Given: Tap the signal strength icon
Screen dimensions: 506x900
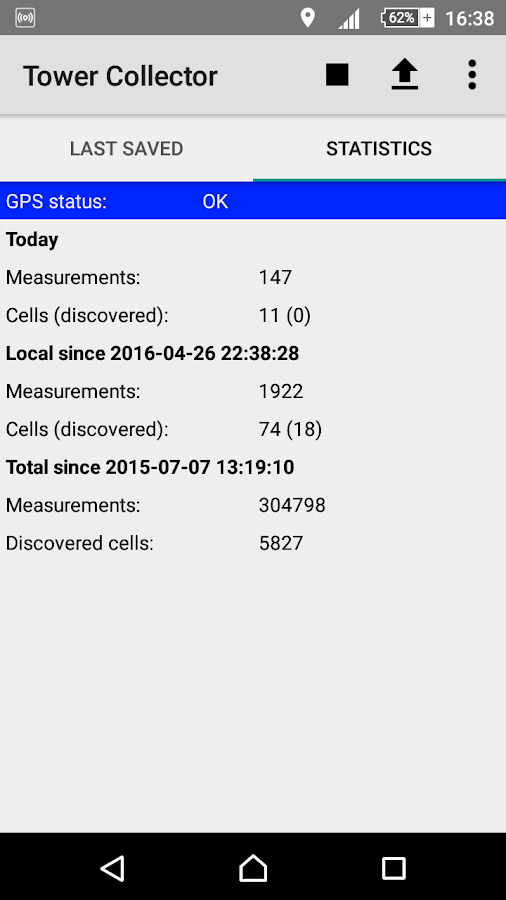Looking at the screenshot, I should click(x=349, y=18).
